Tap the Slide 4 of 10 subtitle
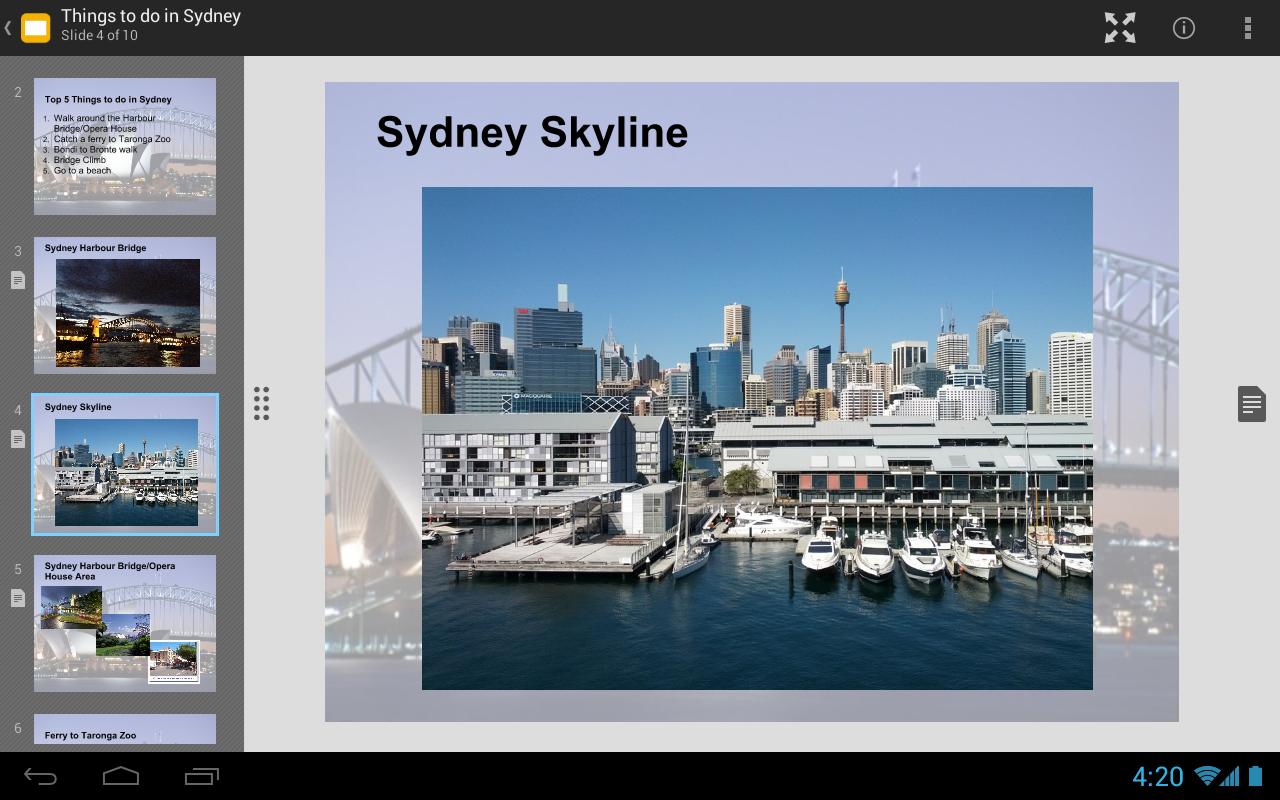 coord(99,36)
